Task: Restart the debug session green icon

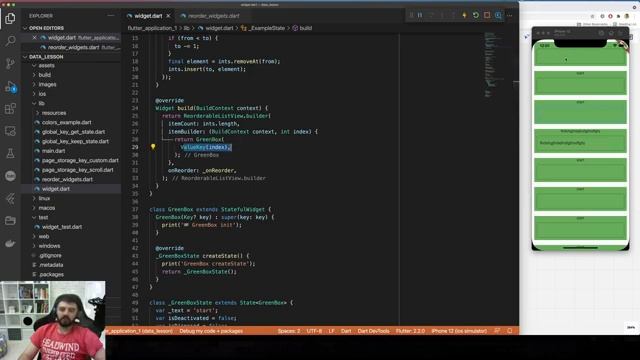Action: (x=476, y=16)
